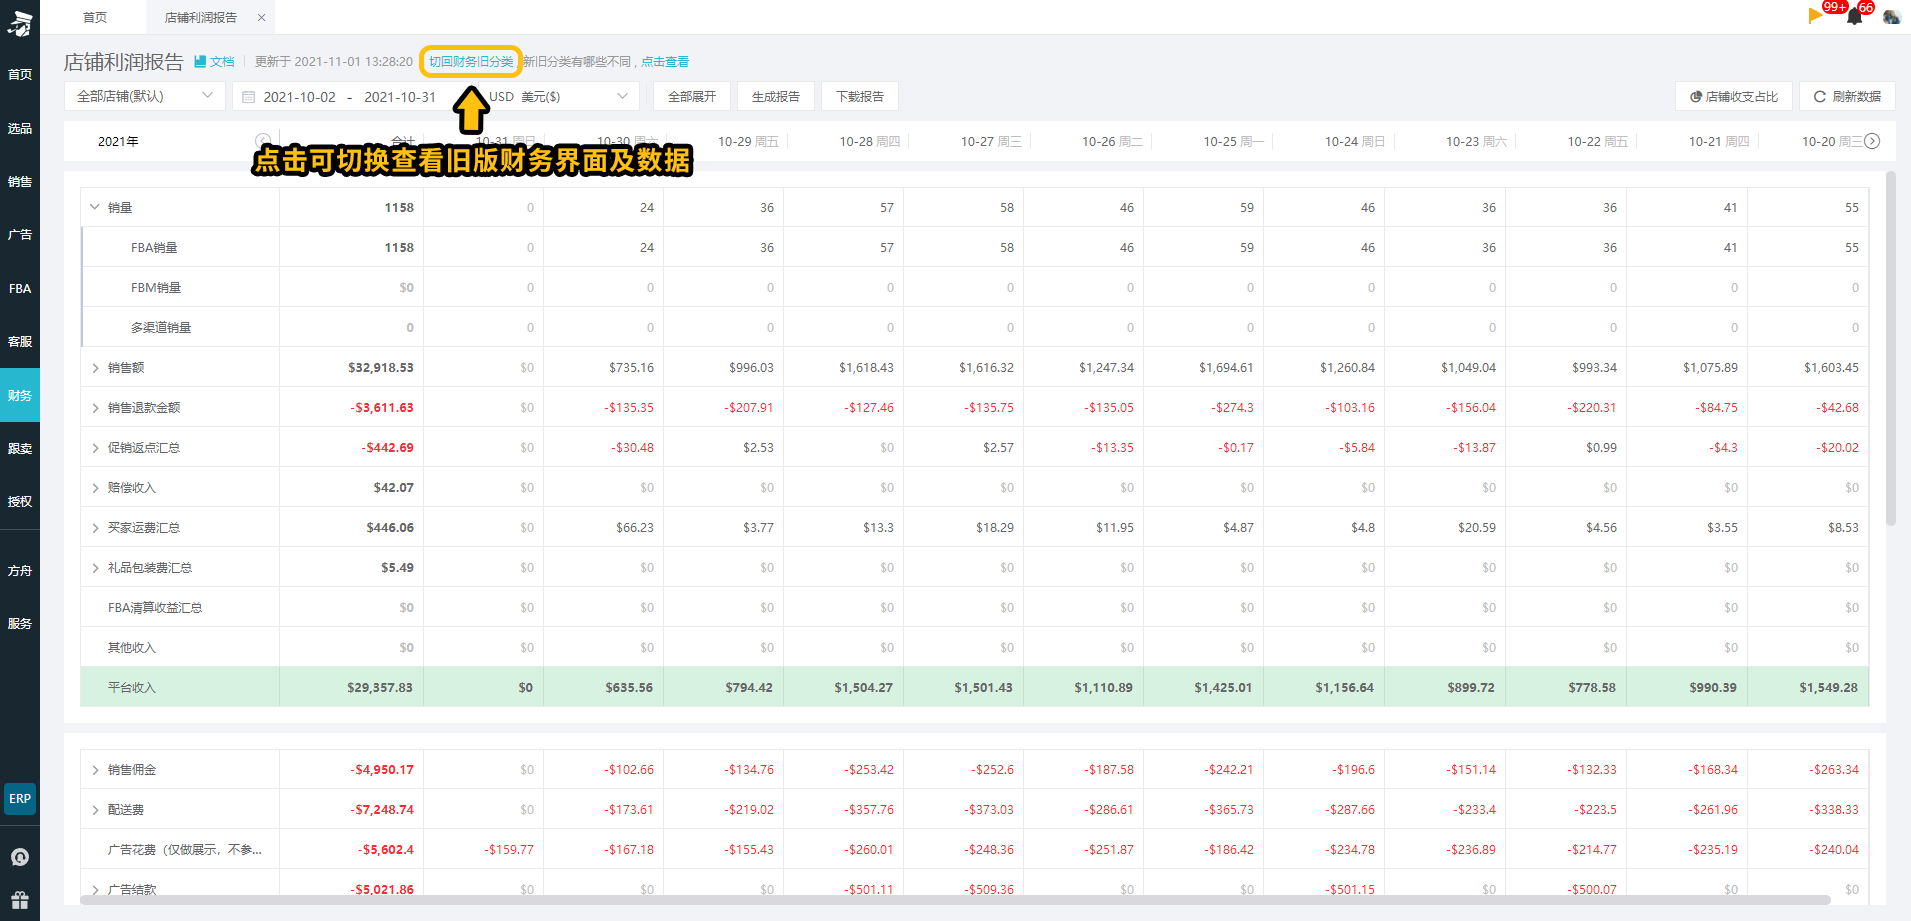This screenshot has height=921, width=1911.
Task: Click the 销售退款金额 total -$3,611.63
Action: 382,407
